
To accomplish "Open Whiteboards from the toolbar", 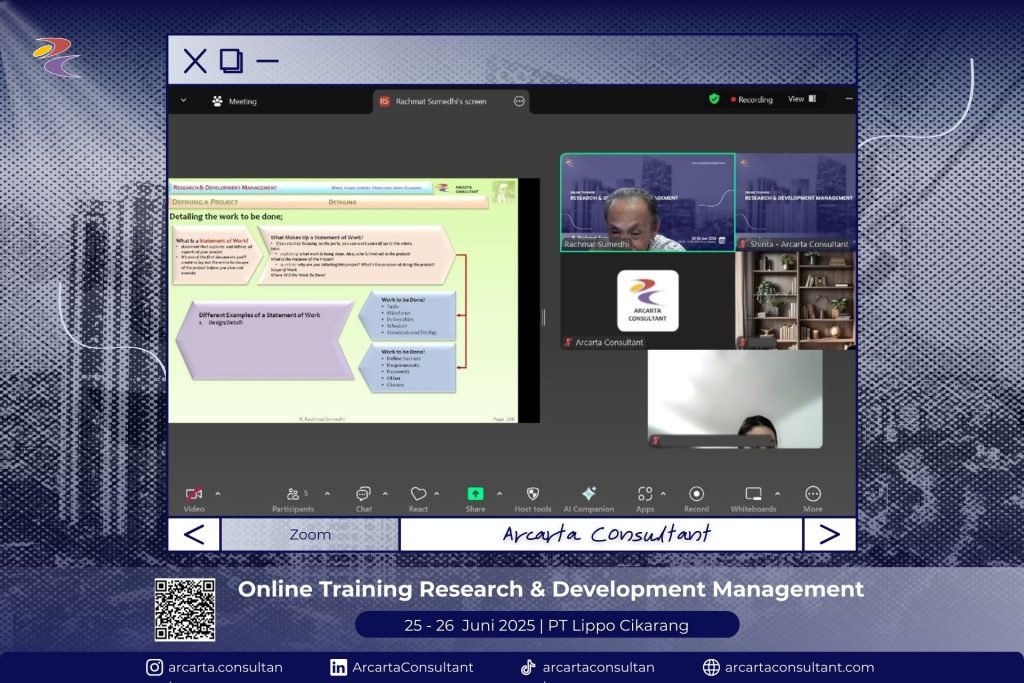I will 753,495.
